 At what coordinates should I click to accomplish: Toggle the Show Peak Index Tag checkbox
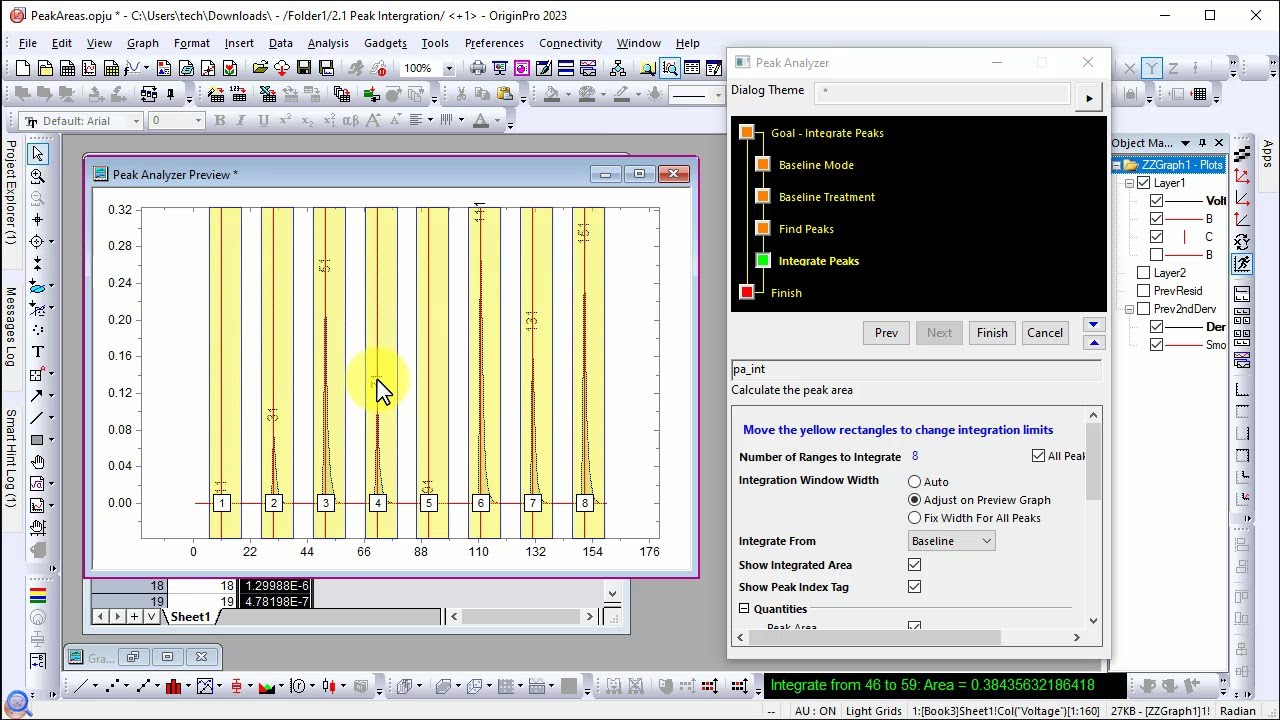(x=914, y=587)
